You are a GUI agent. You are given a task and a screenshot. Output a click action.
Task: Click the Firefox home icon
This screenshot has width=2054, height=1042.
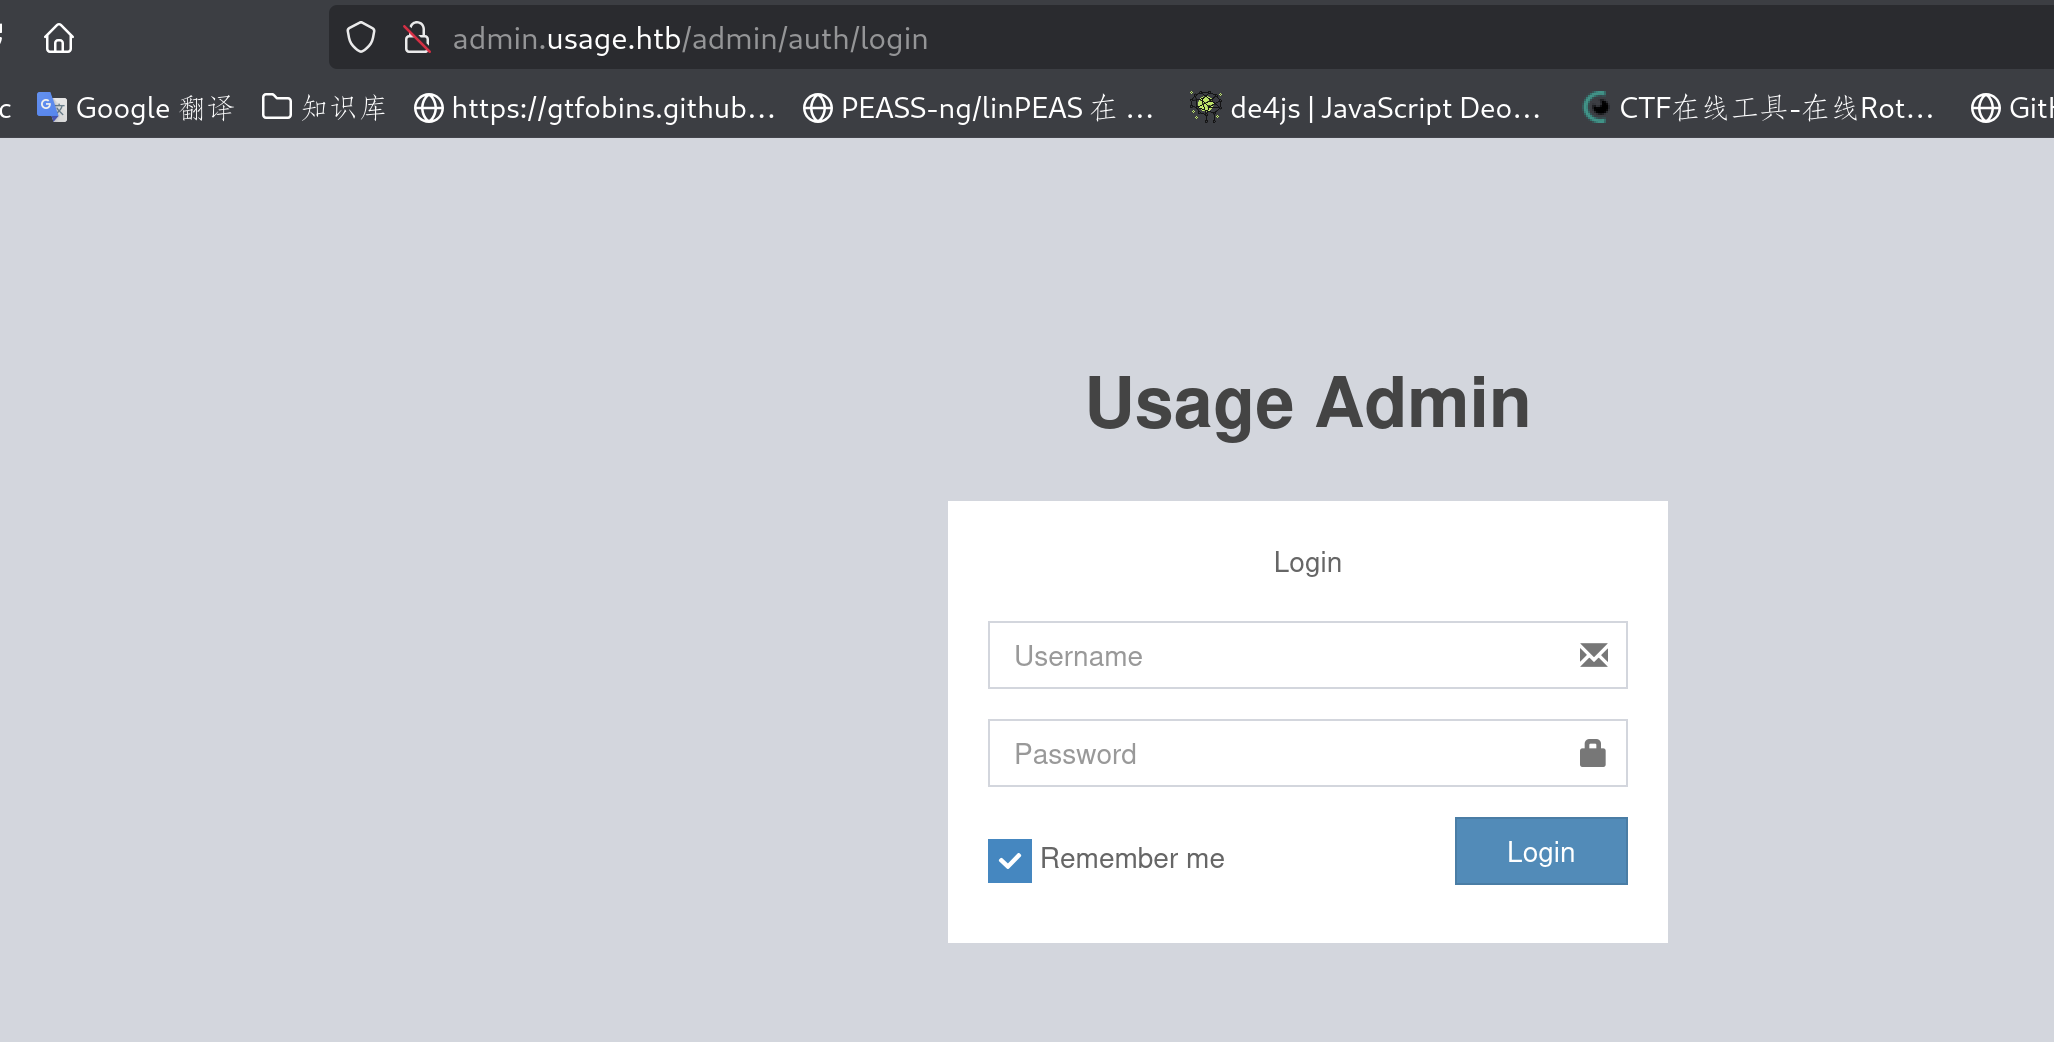59,38
